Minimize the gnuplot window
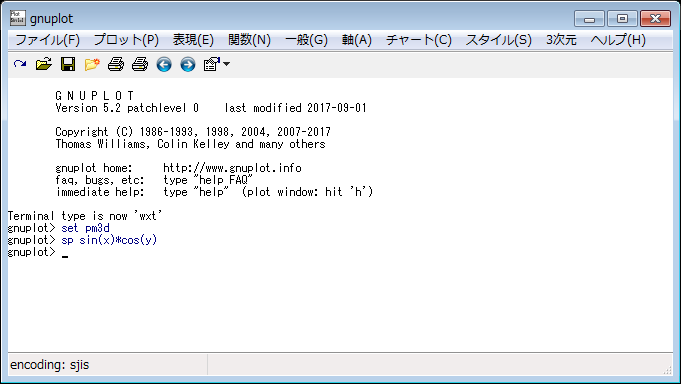The height and width of the screenshot is (384, 681). click(589, 19)
